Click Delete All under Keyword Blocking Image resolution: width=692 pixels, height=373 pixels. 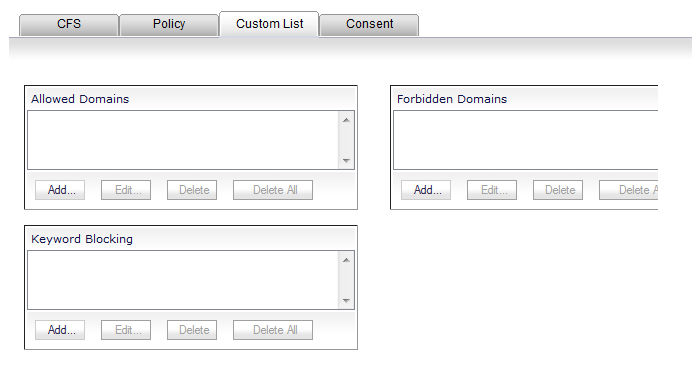coord(273,330)
